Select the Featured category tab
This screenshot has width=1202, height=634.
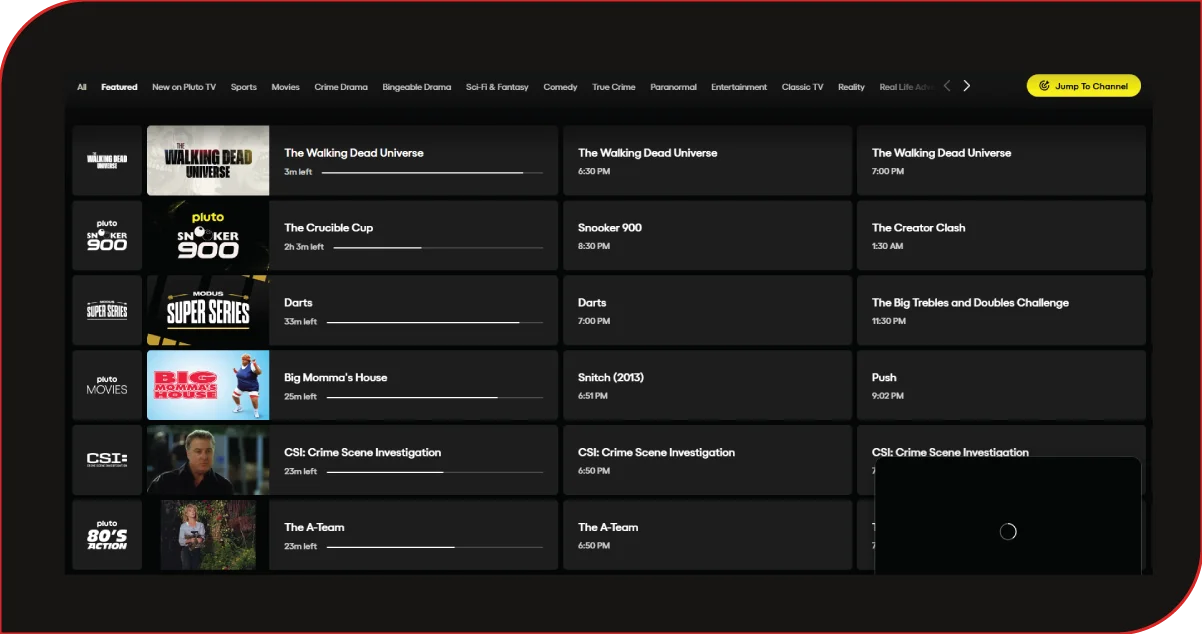(119, 87)
